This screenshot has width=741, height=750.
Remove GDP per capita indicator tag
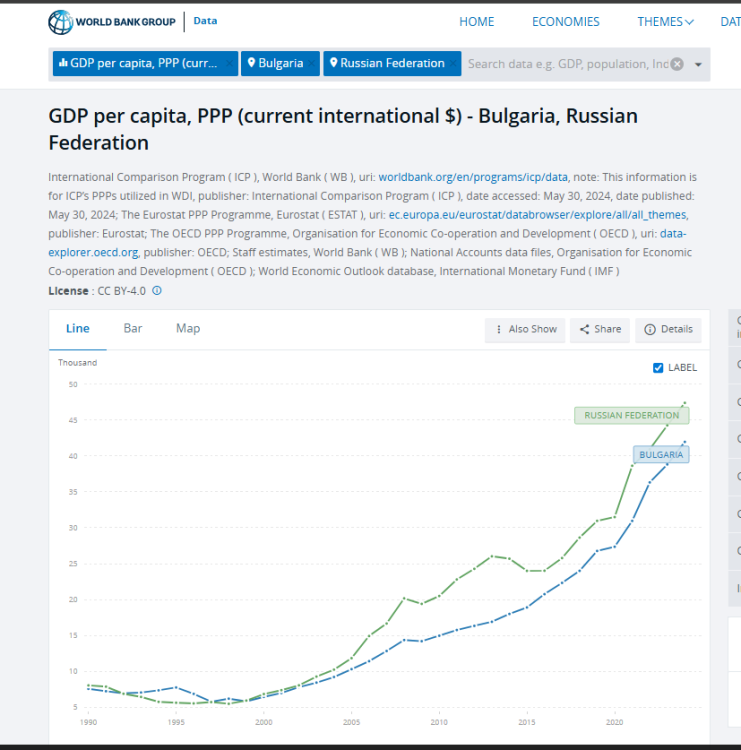[x=229, y=64]
